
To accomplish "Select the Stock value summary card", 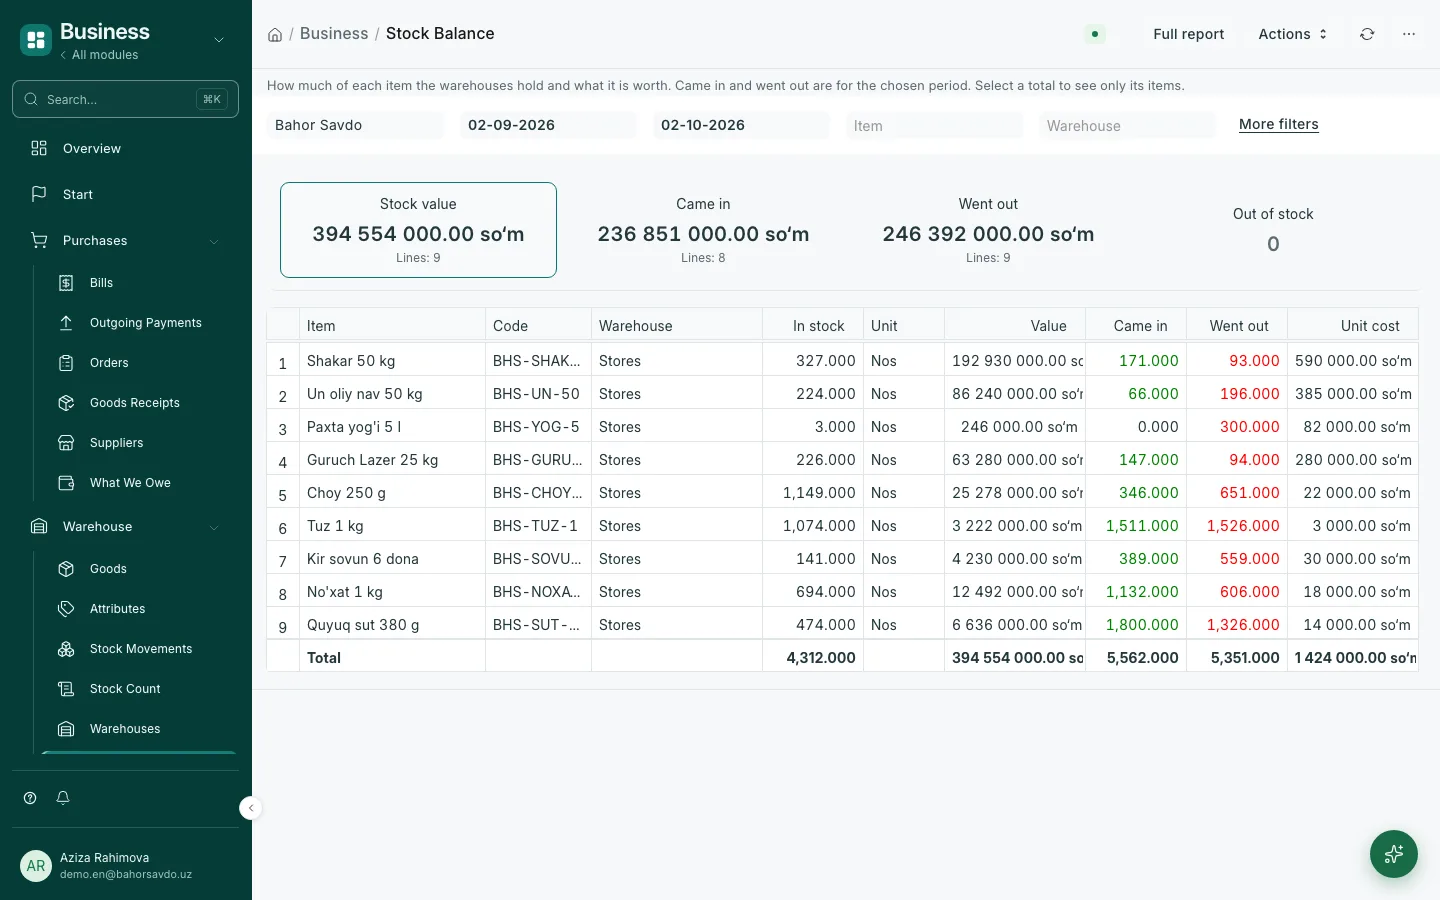I will tap(418, 230).
